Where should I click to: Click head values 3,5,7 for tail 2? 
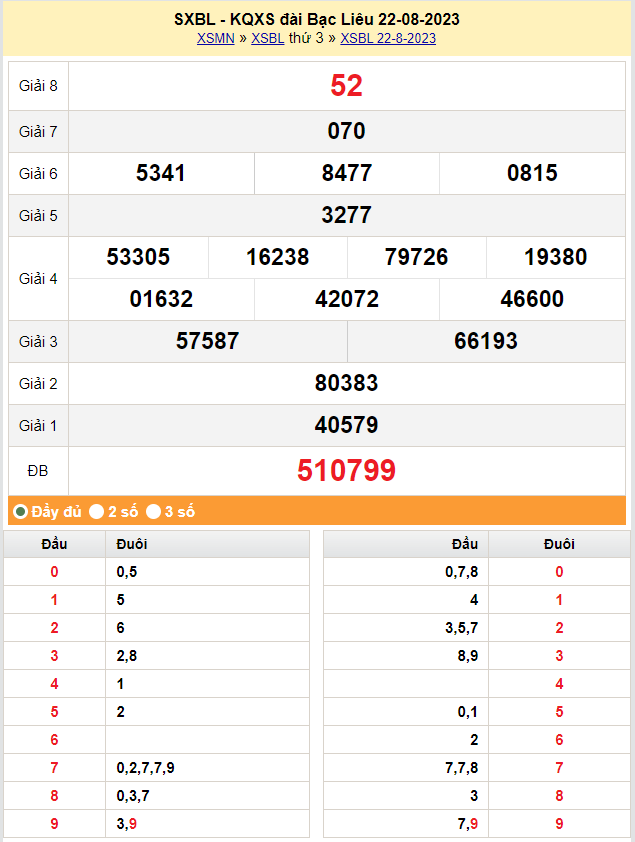[462, 628]
